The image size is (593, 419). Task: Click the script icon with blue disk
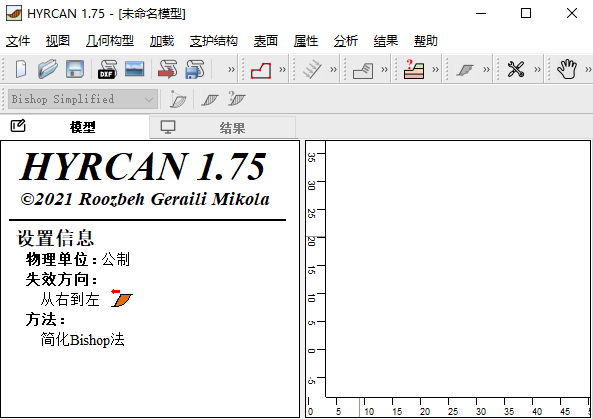click(x=195, y=69)
